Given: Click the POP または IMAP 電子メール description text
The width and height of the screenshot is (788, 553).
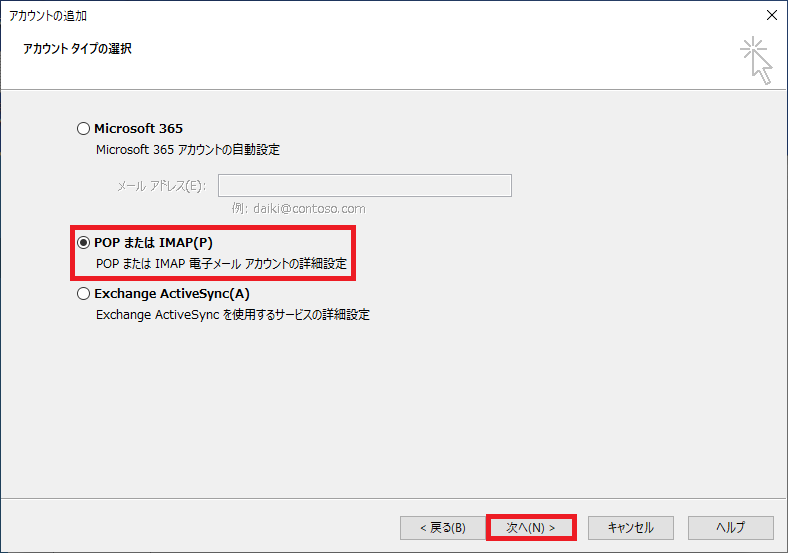Looking at the screenshot, I should [221, 264].
